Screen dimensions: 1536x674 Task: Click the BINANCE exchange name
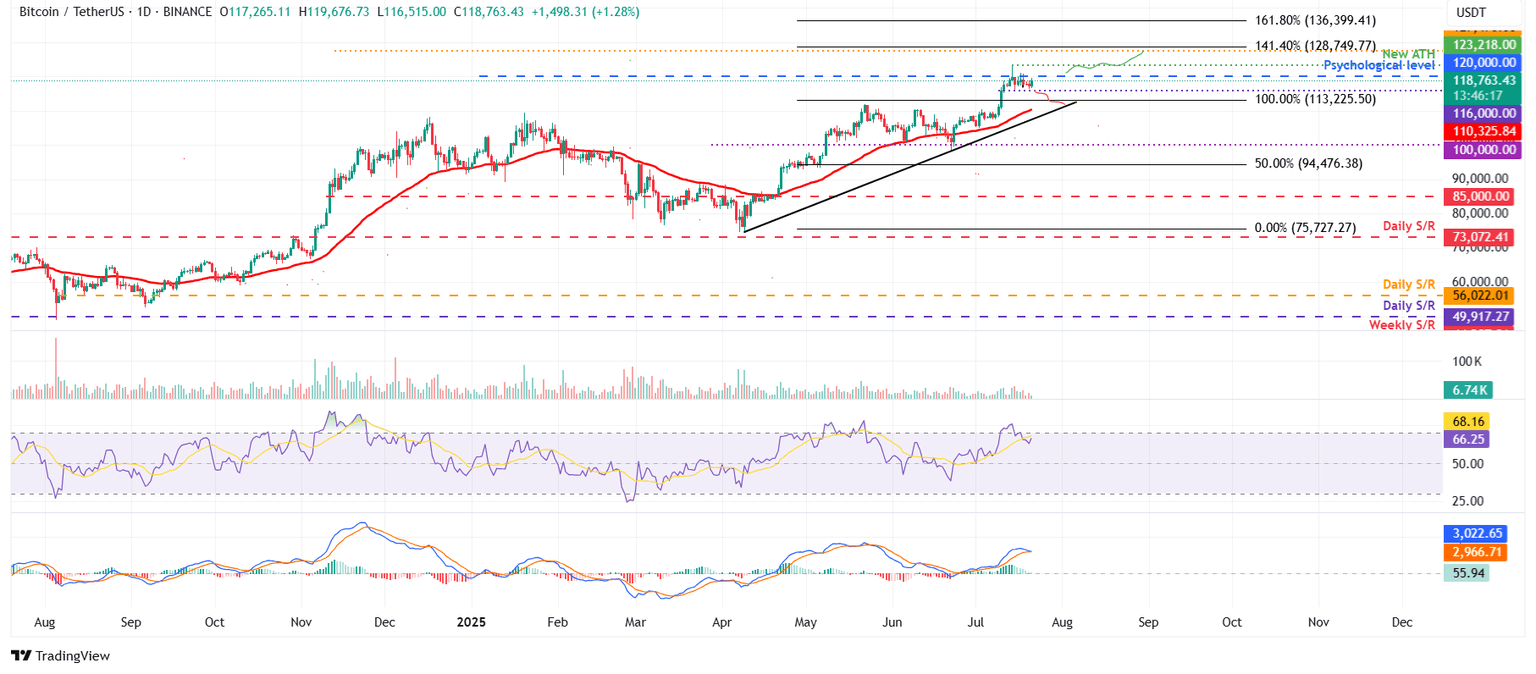187,12
